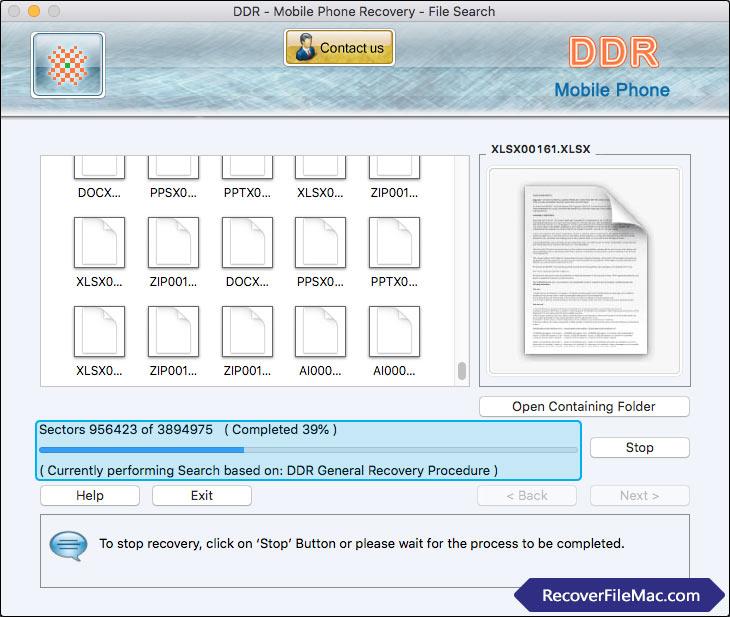Click 'PPTX0...' label followed by XLSX0 label

(247, 193)
